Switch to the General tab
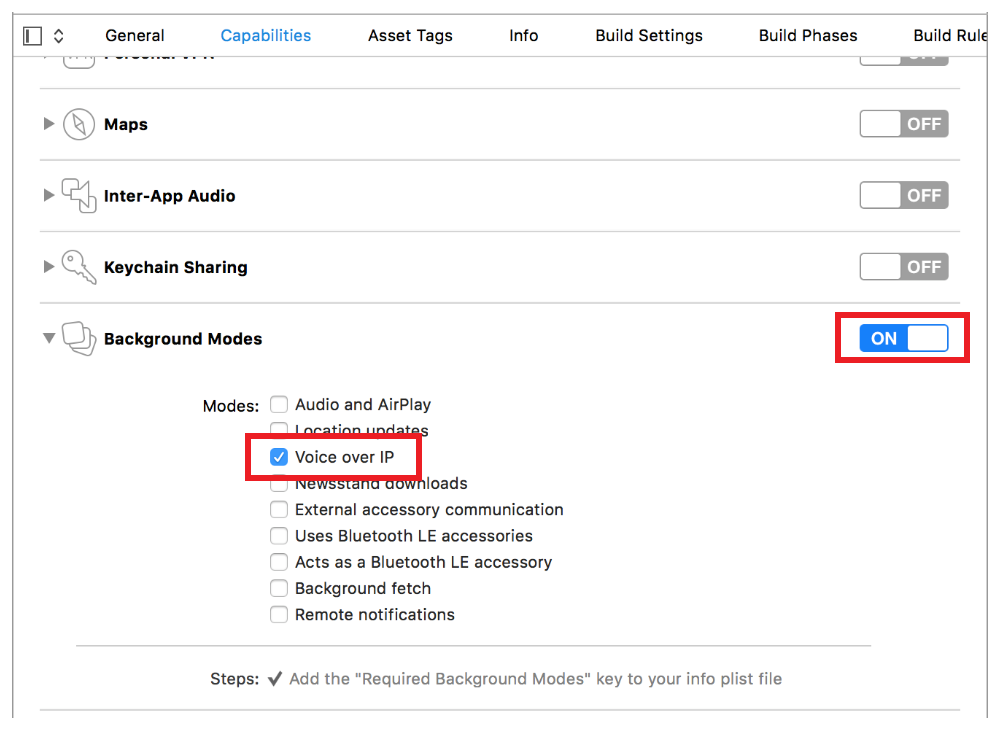 (x=135, y=36)
